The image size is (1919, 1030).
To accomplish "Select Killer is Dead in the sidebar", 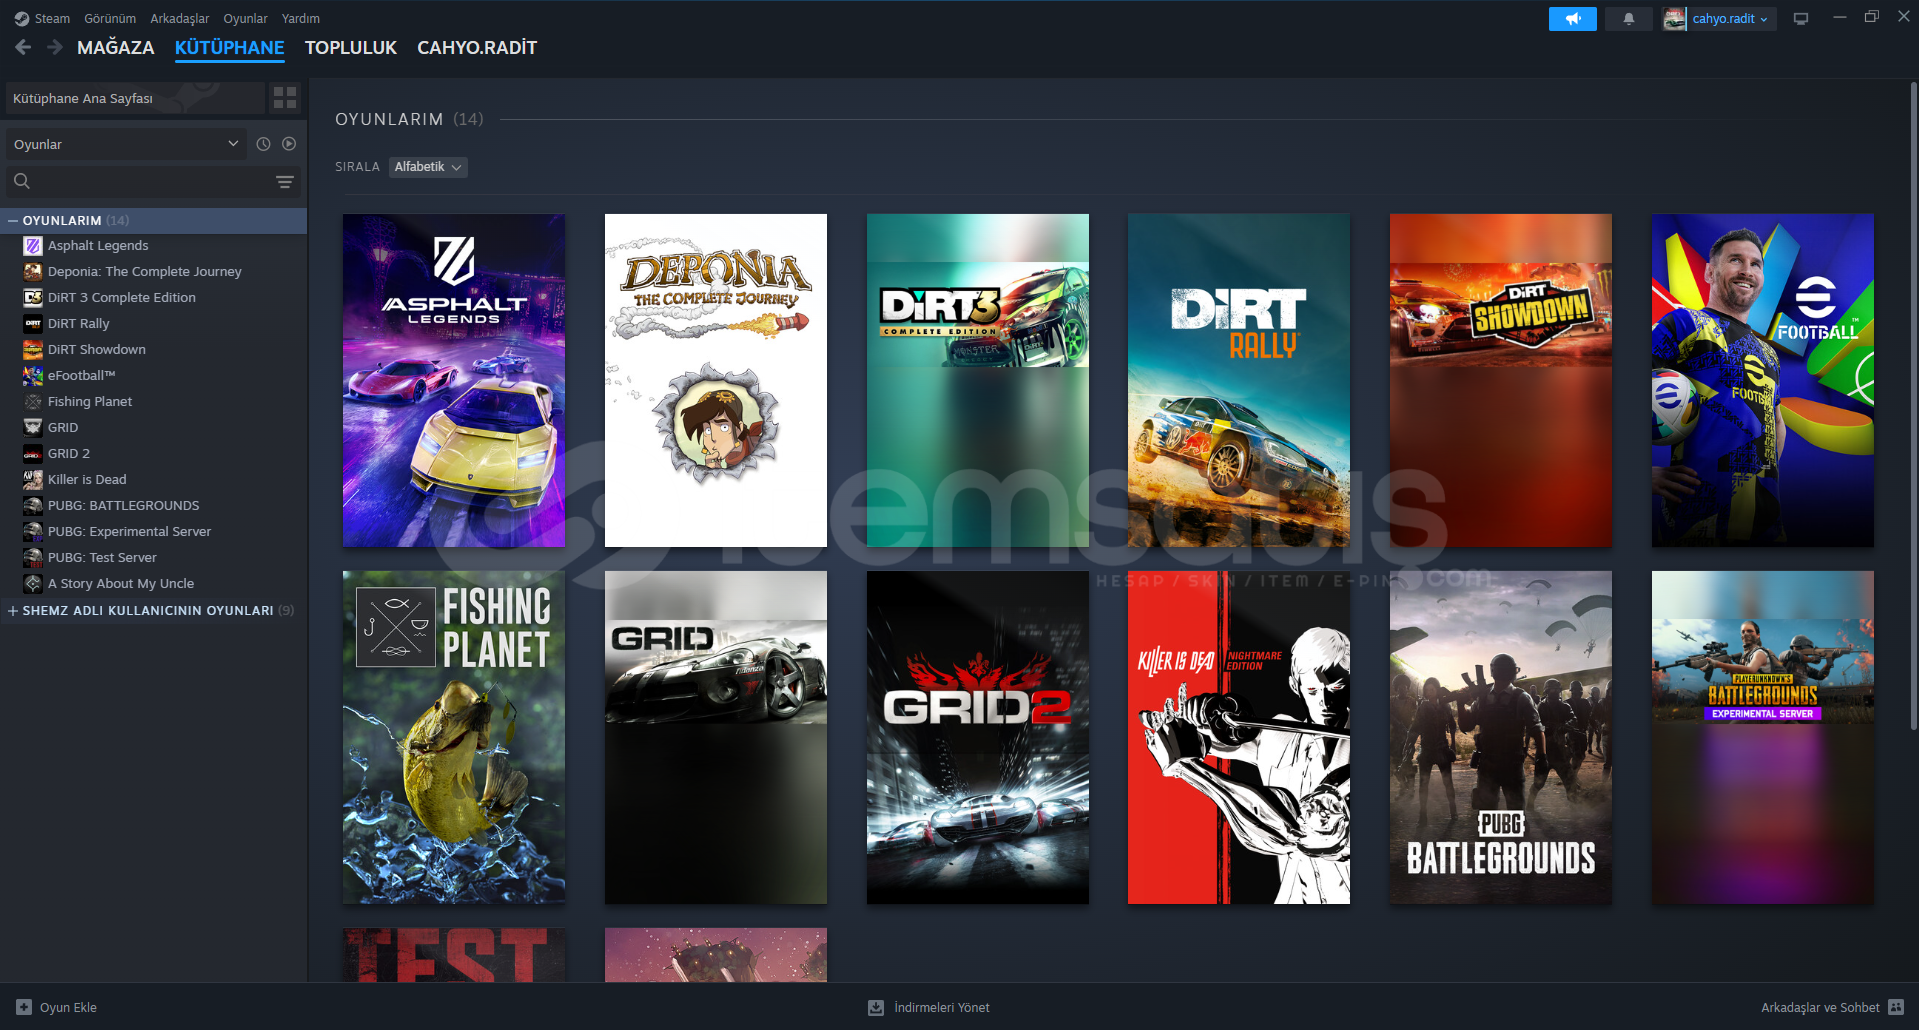I will 87,479.
